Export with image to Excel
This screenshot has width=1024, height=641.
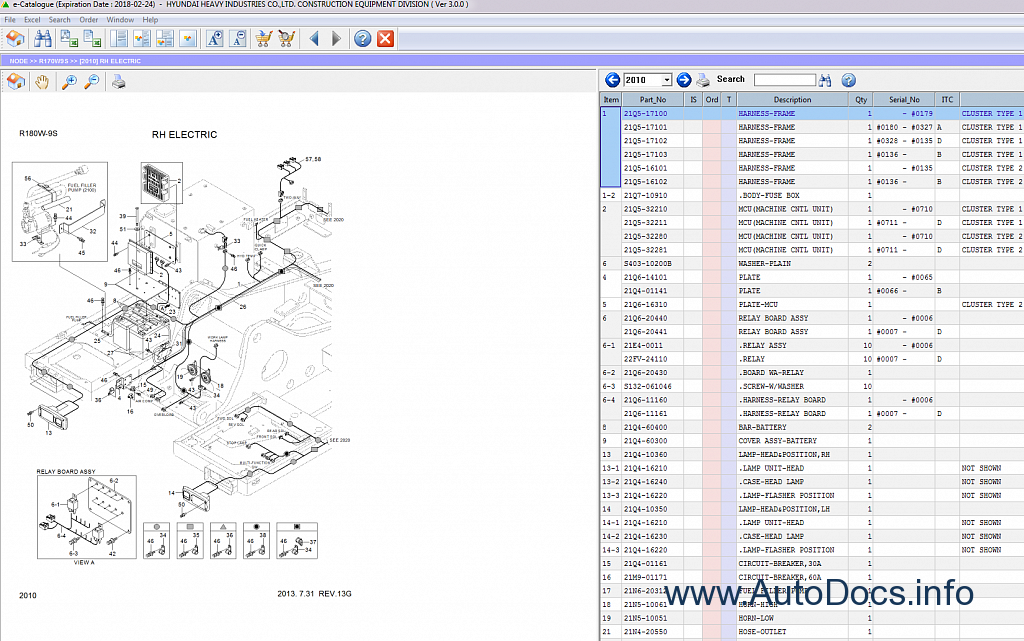click(69, 39)
